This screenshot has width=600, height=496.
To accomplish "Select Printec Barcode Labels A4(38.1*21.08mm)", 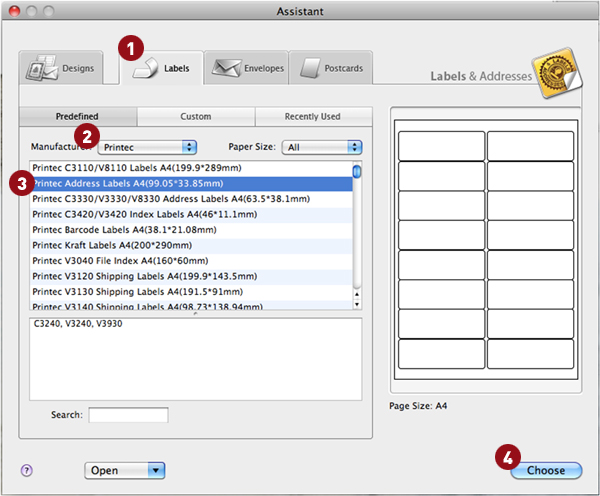I will (191, 230).
